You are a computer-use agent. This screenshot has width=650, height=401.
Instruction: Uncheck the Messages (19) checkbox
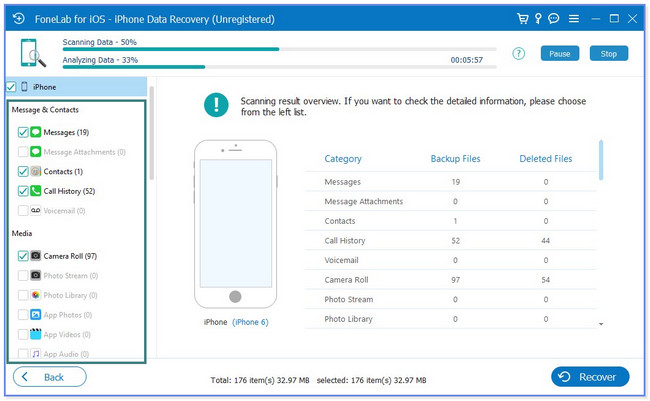click(x=23, y=132)
